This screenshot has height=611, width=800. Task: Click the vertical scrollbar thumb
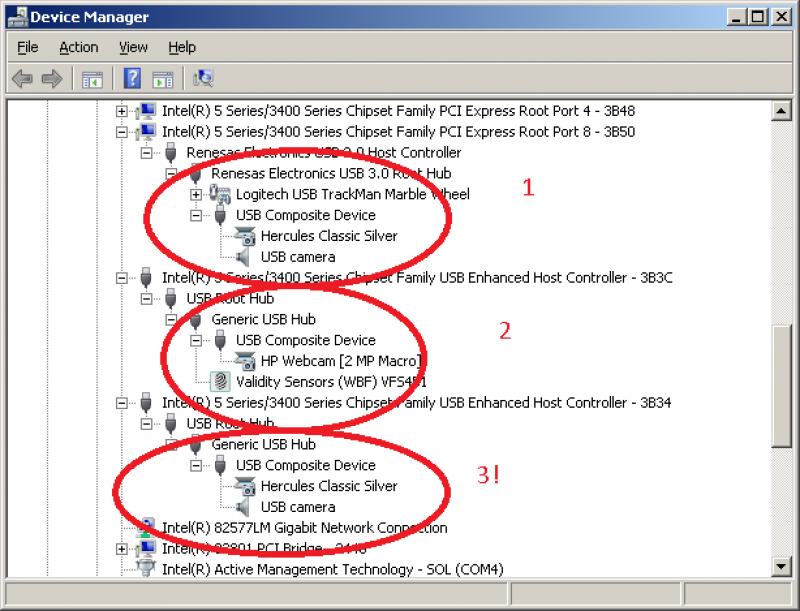tap(781, 386)
